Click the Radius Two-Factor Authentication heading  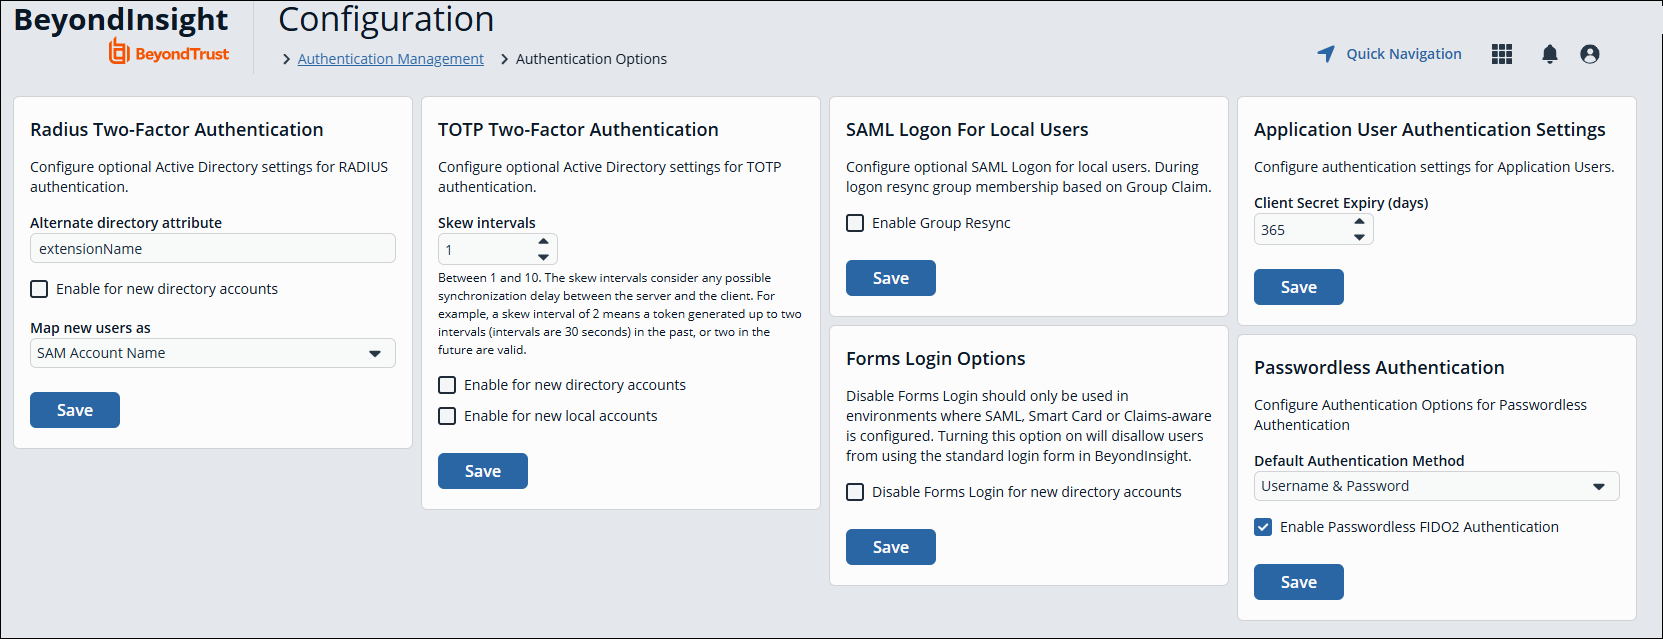177,129
